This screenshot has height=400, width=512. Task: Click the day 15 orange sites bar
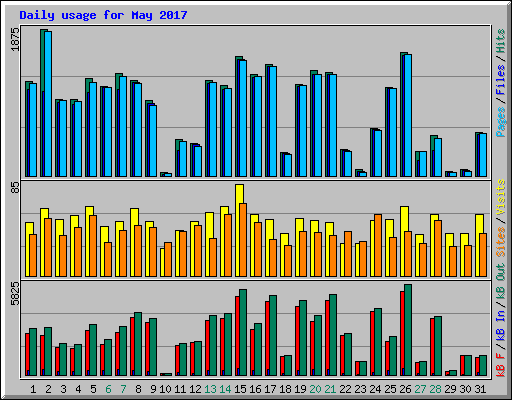click(243, 240)
